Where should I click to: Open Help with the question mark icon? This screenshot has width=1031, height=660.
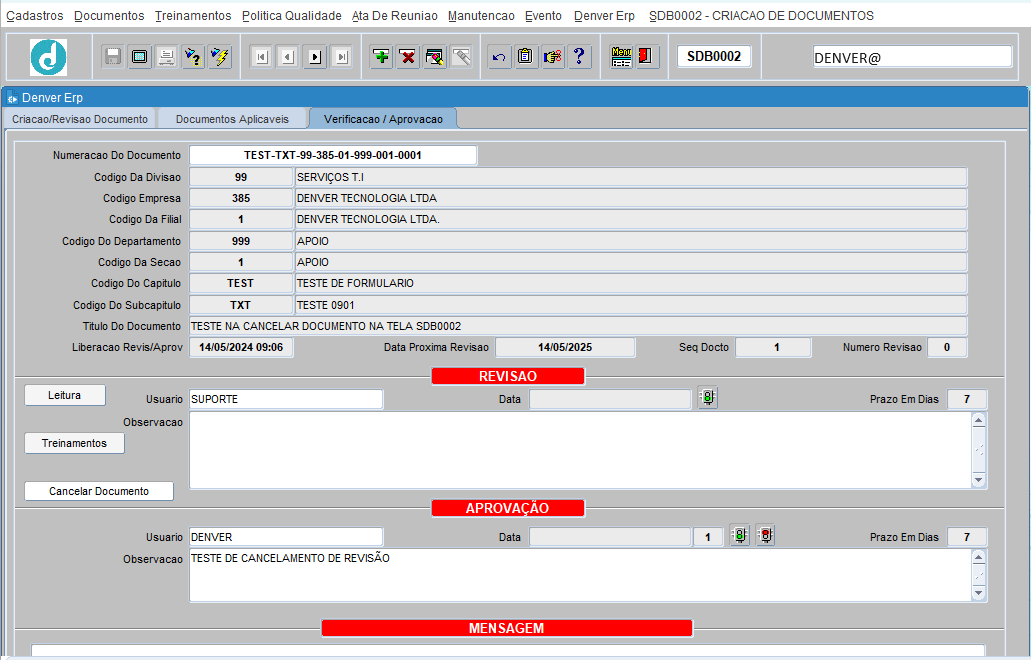click(x=579, y=57)
